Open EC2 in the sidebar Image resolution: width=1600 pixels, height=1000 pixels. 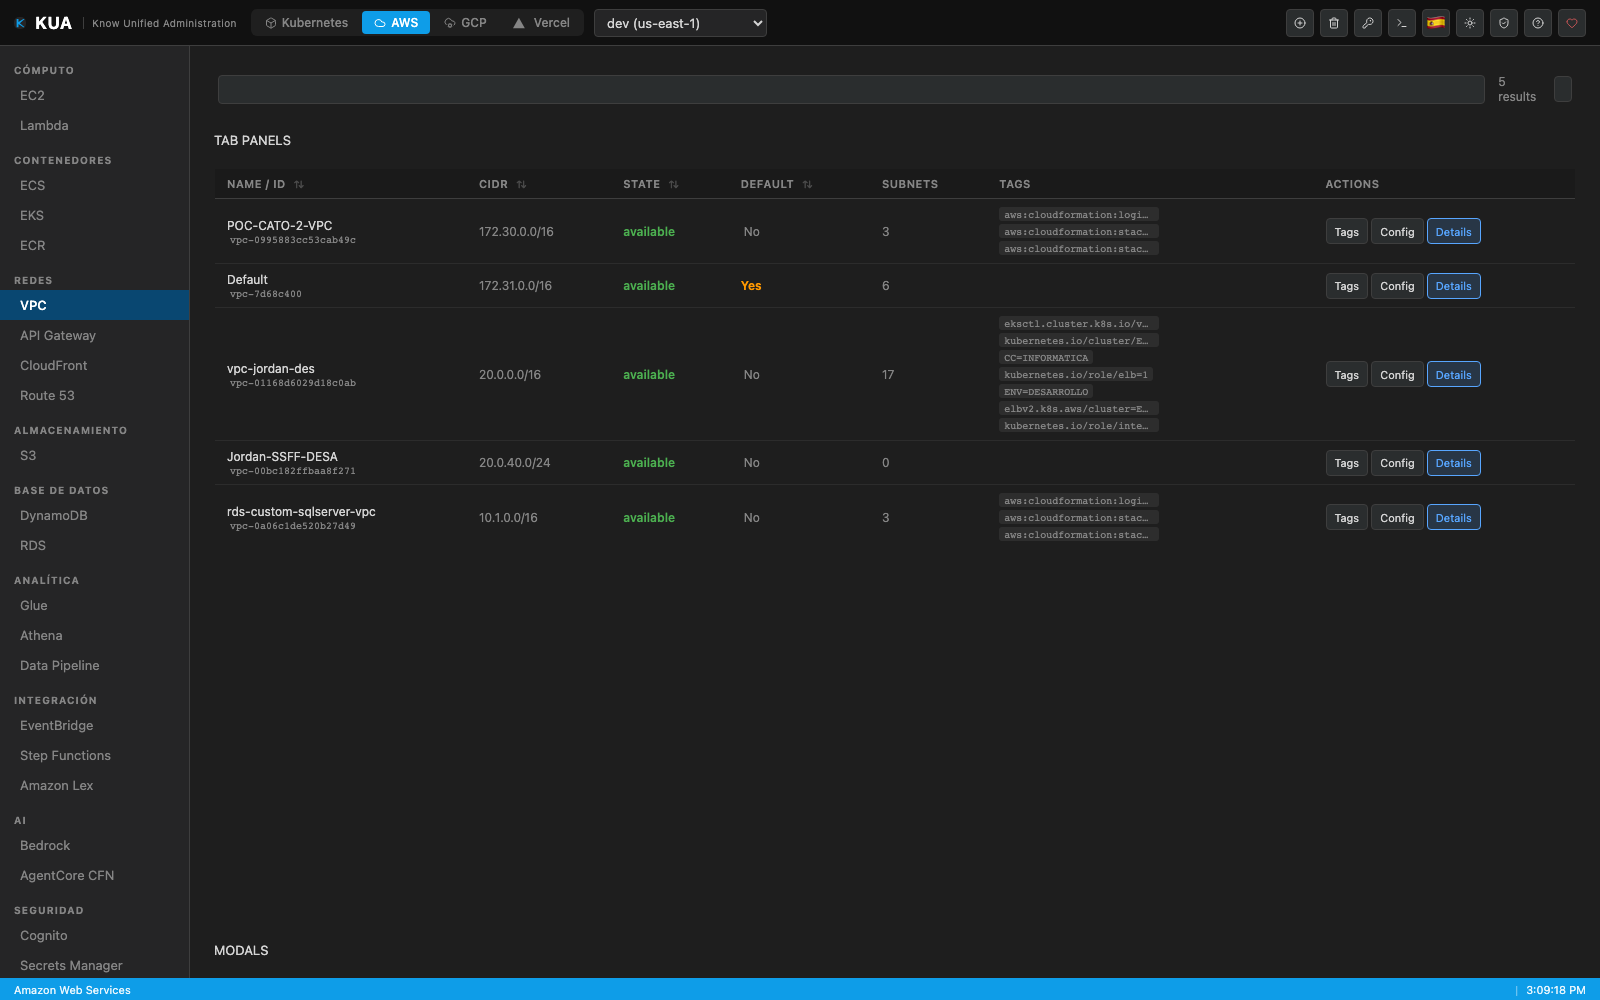point(95,96)
